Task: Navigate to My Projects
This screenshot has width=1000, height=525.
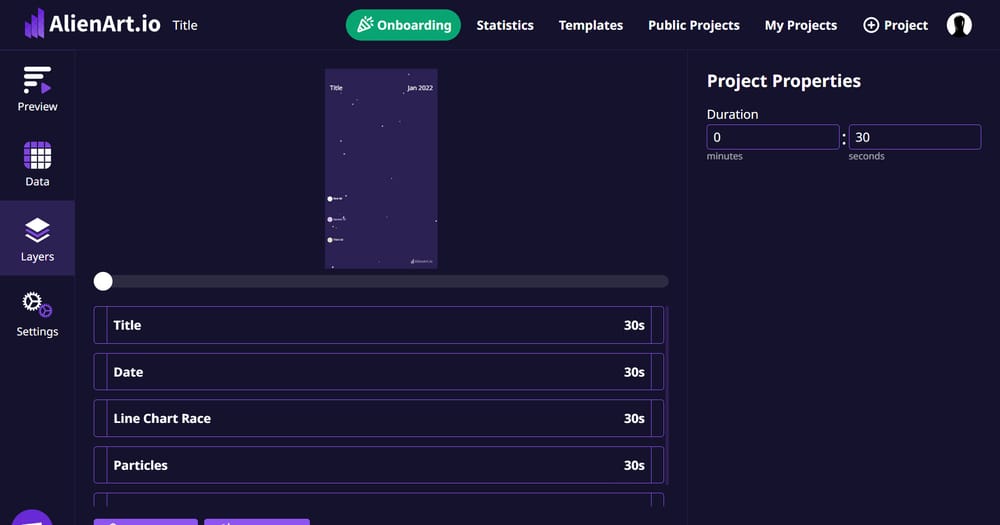Action: [801, 25]
